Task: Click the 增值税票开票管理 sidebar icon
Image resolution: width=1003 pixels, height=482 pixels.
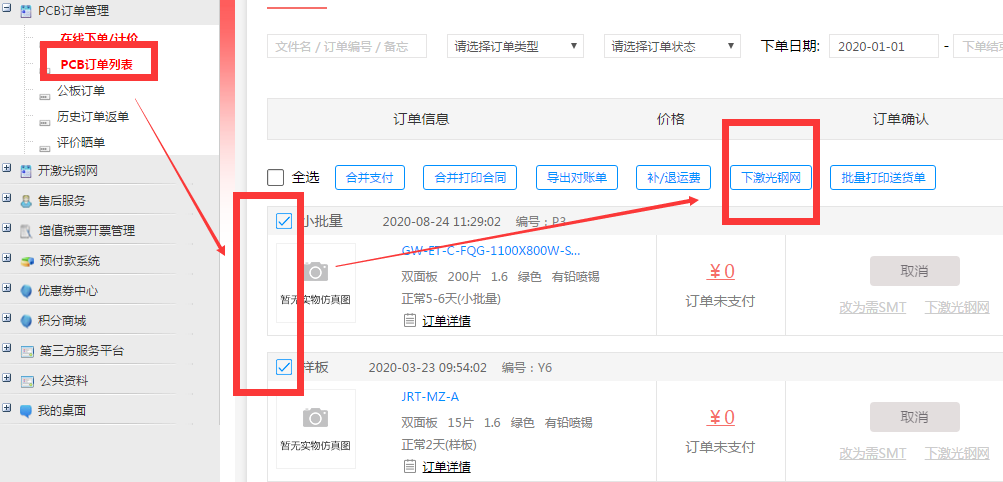Action: click(x=27, y=231)
